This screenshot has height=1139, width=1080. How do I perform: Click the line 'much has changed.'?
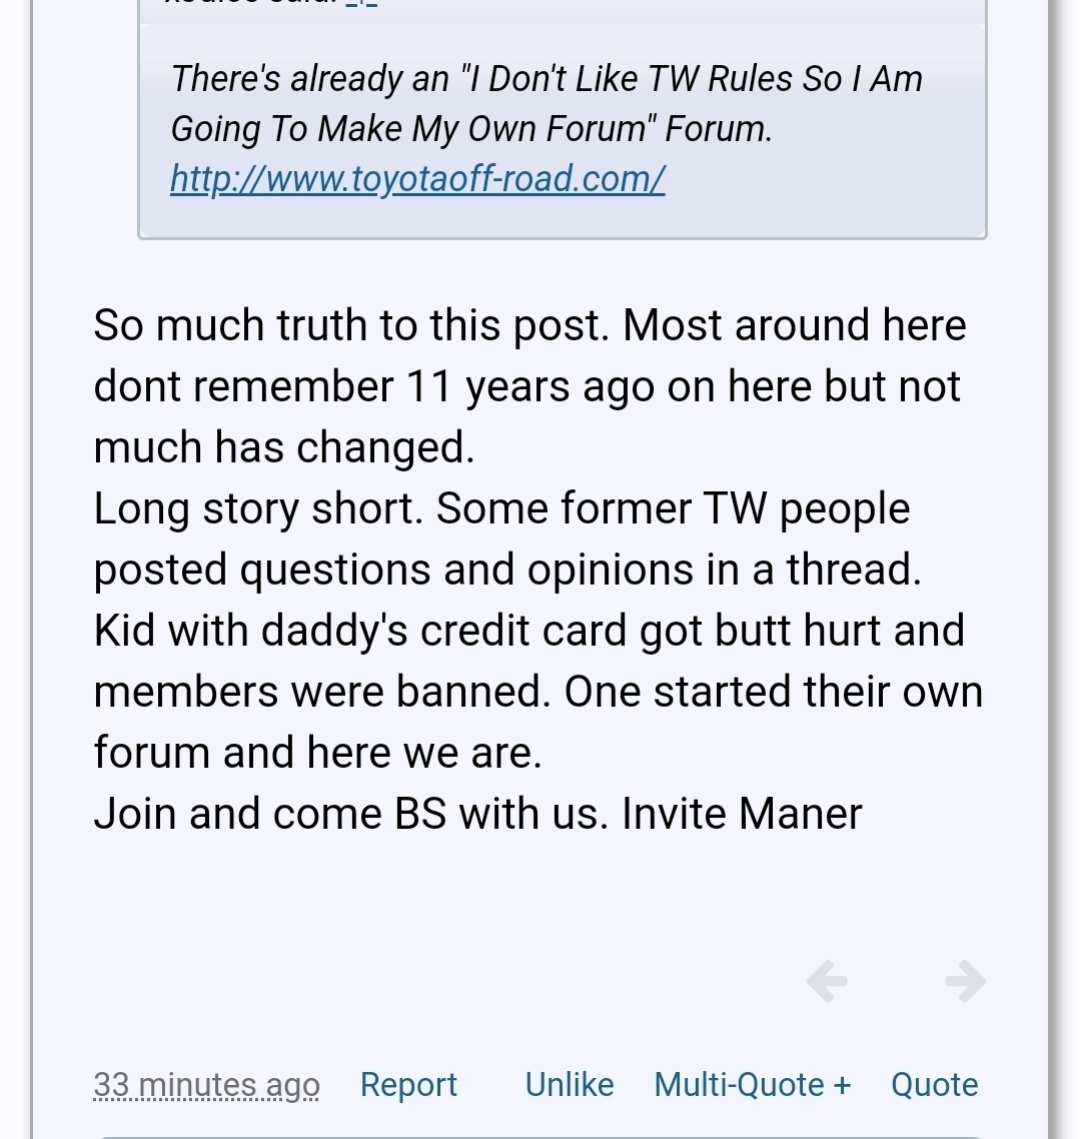284,447
